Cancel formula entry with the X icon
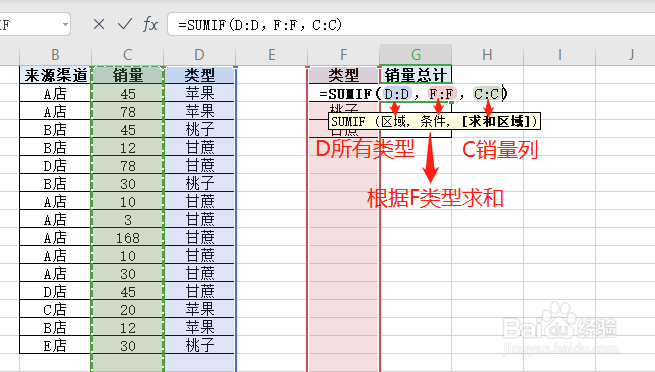 point(99,24)
